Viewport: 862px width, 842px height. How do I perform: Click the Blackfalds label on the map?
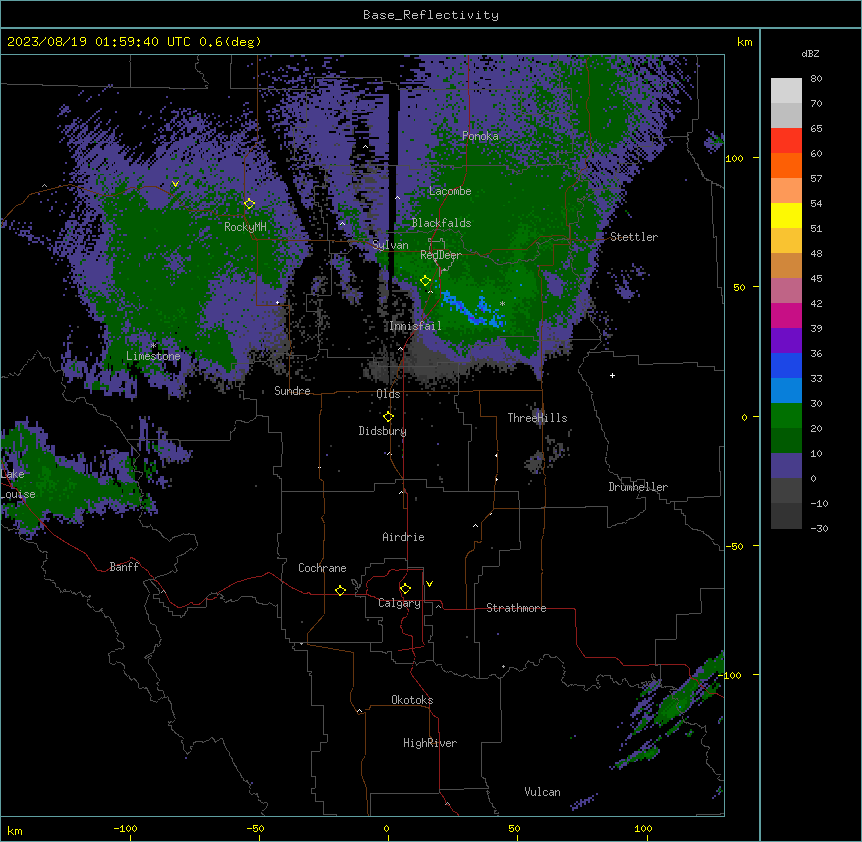coord(441,223)
